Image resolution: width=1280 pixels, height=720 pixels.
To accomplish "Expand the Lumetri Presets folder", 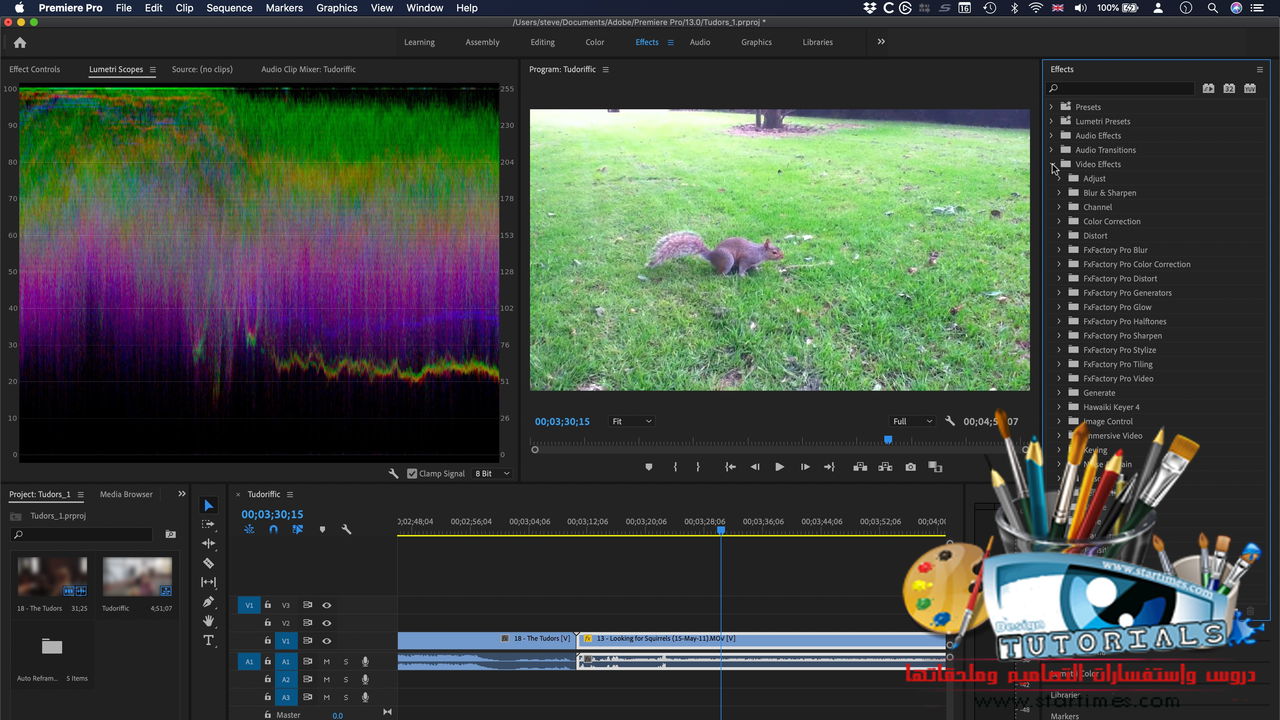I will 1052,121.
